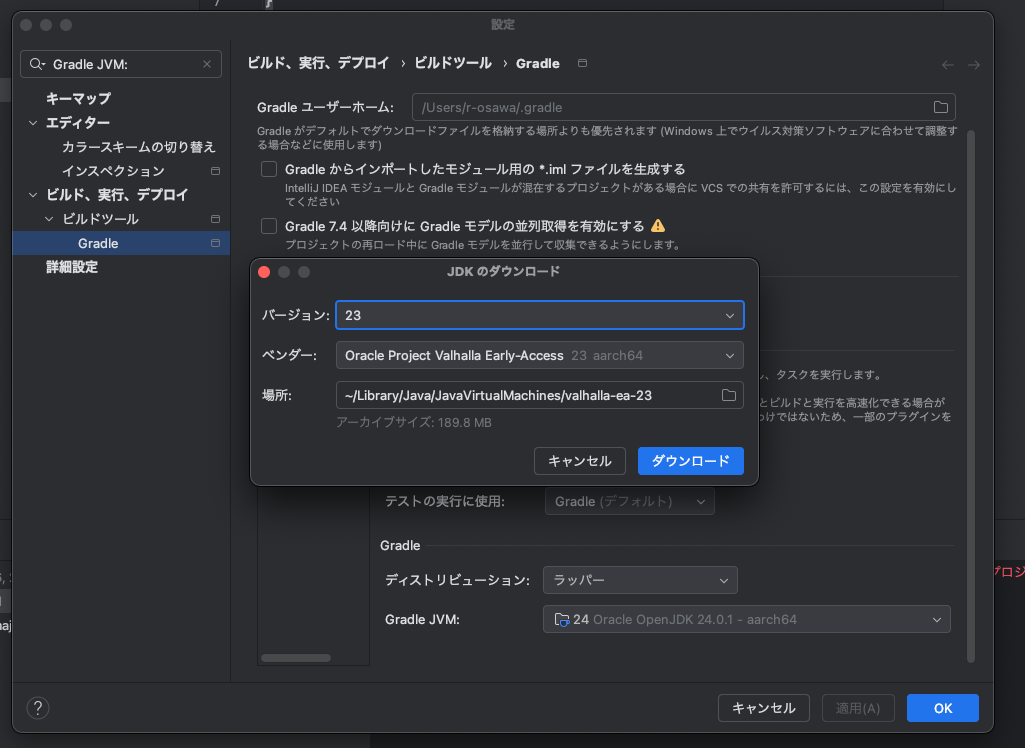Click the horizontal scrollbar under project list
The height and width of the screenshot is (748, 1025).
(x=295, y=658)
